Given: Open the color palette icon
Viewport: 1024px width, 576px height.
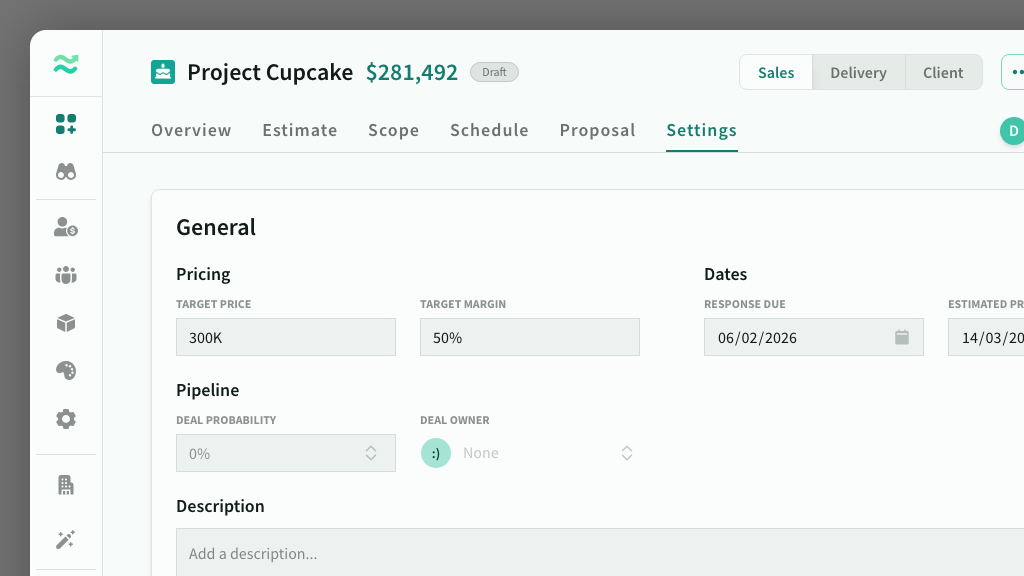Looking at the screenshot, I should pos(66,371).
